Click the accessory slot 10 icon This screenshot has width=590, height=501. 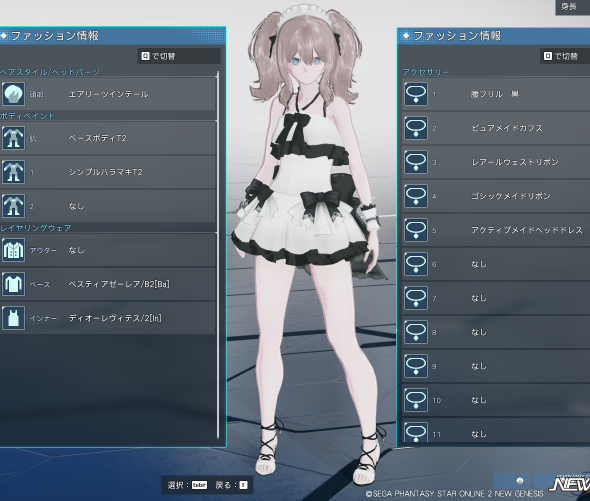tap(416, 400)
